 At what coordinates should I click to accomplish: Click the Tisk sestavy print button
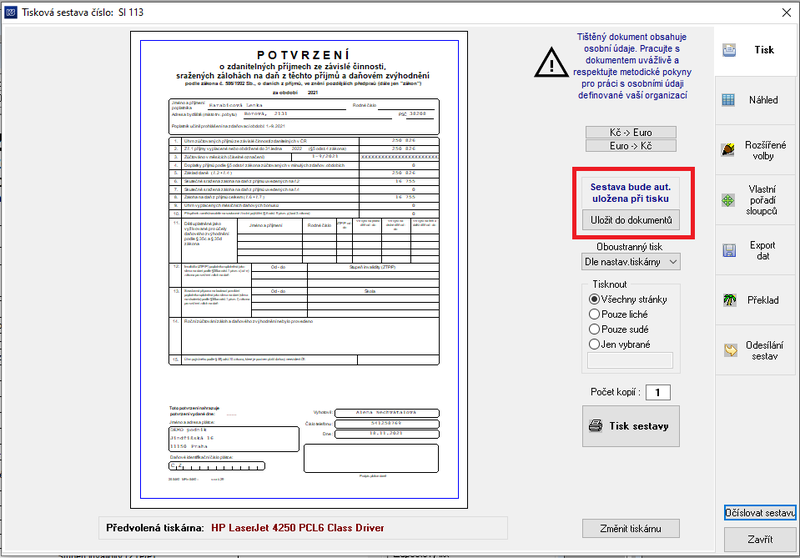click(x=631, y=426)
